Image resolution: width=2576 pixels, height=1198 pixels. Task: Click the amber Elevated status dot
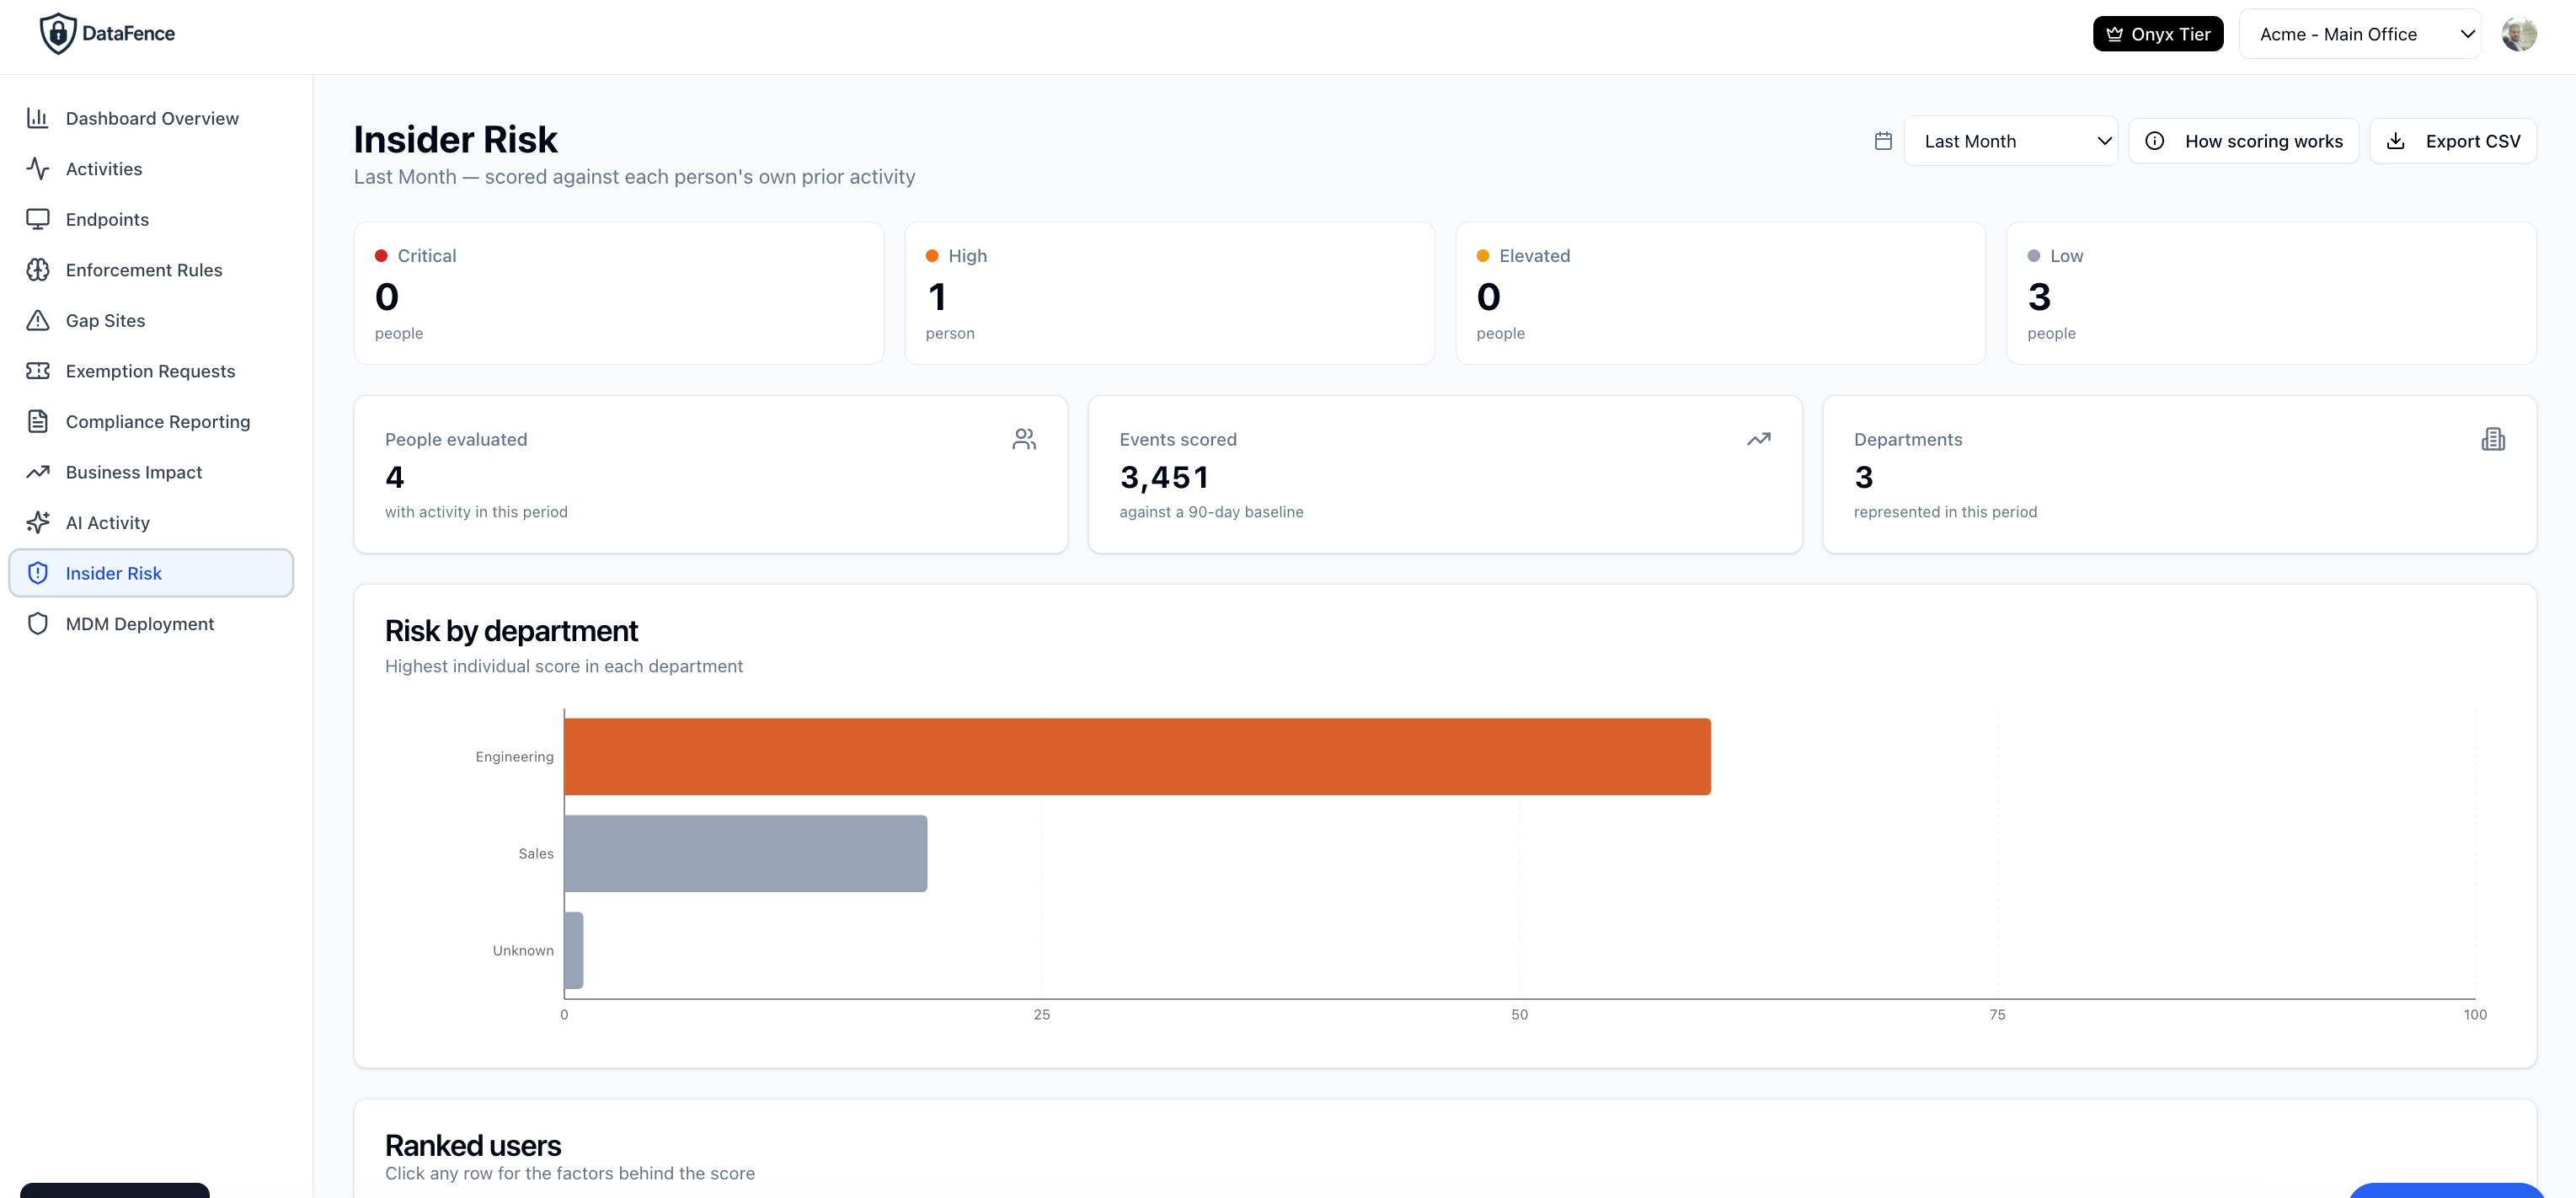click(x=1483, y=256)
